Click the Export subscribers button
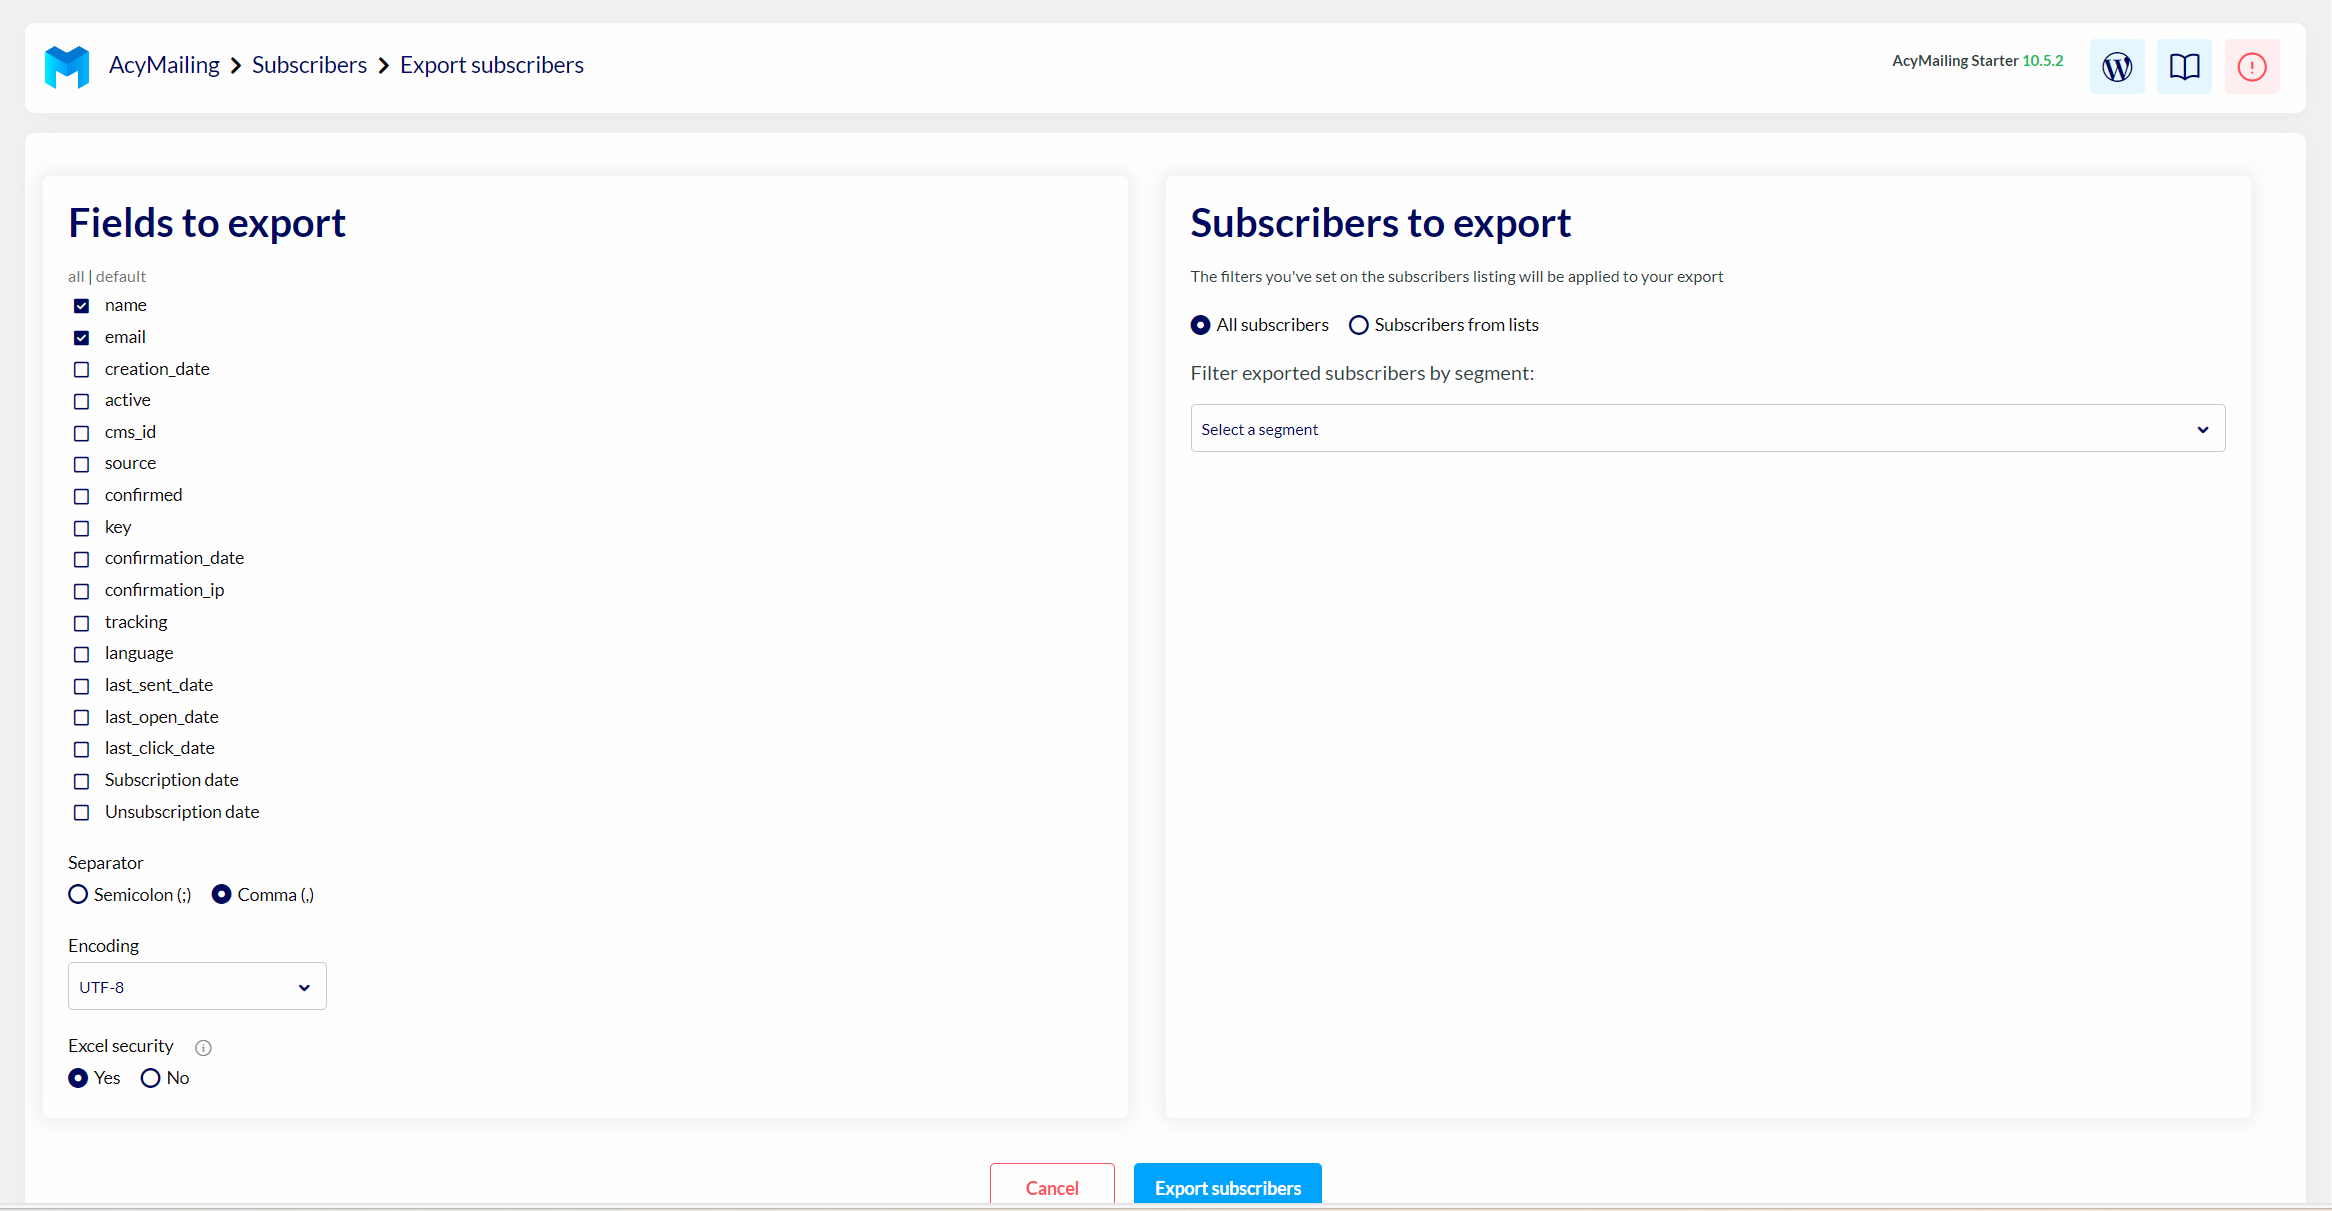2332x1211 pixels. (x=1227, y=1186)
